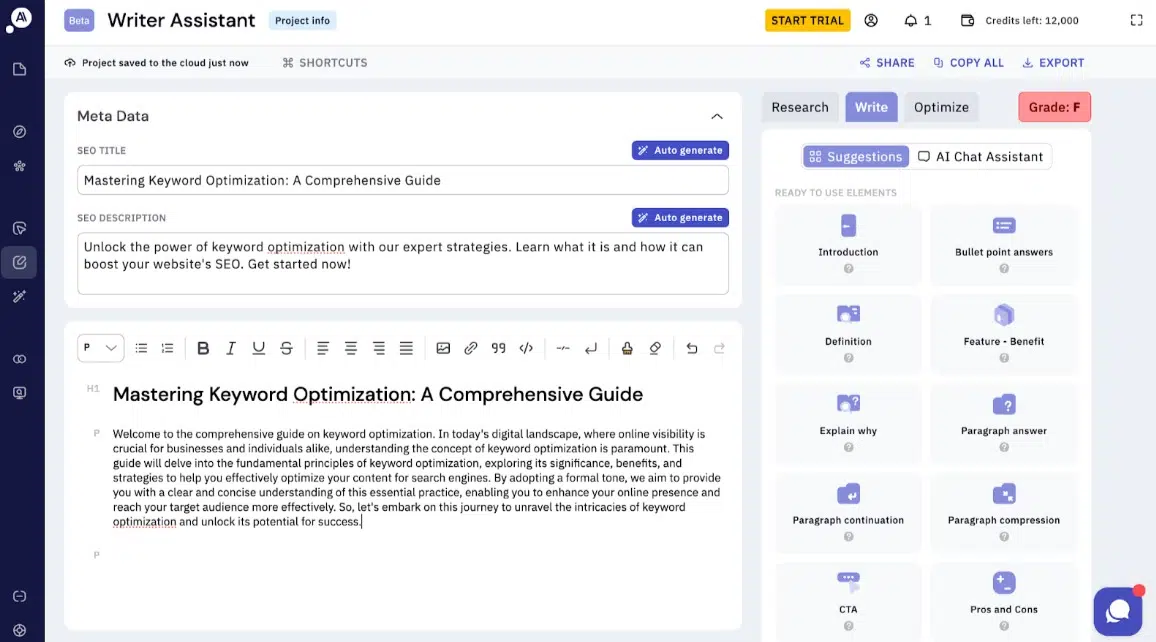Center align the paragraph text
The height and width of the screenshot is (642, 1156).
[x=351, y=348]
